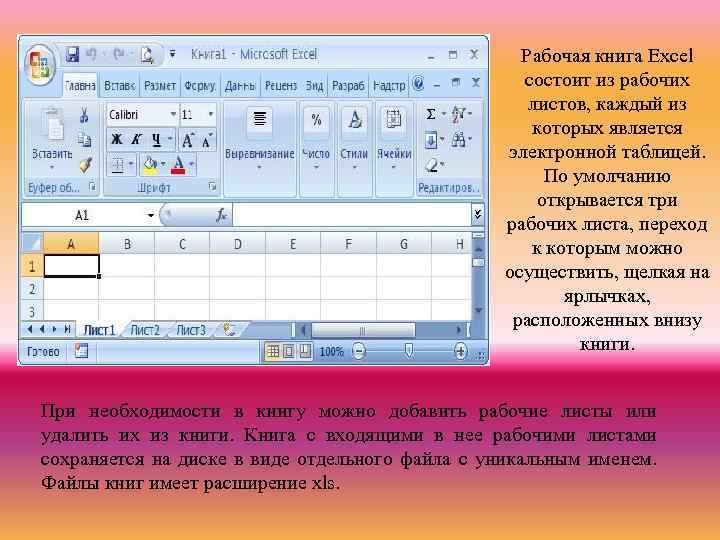Open the Вставка ribbon tab

(119, 86)
